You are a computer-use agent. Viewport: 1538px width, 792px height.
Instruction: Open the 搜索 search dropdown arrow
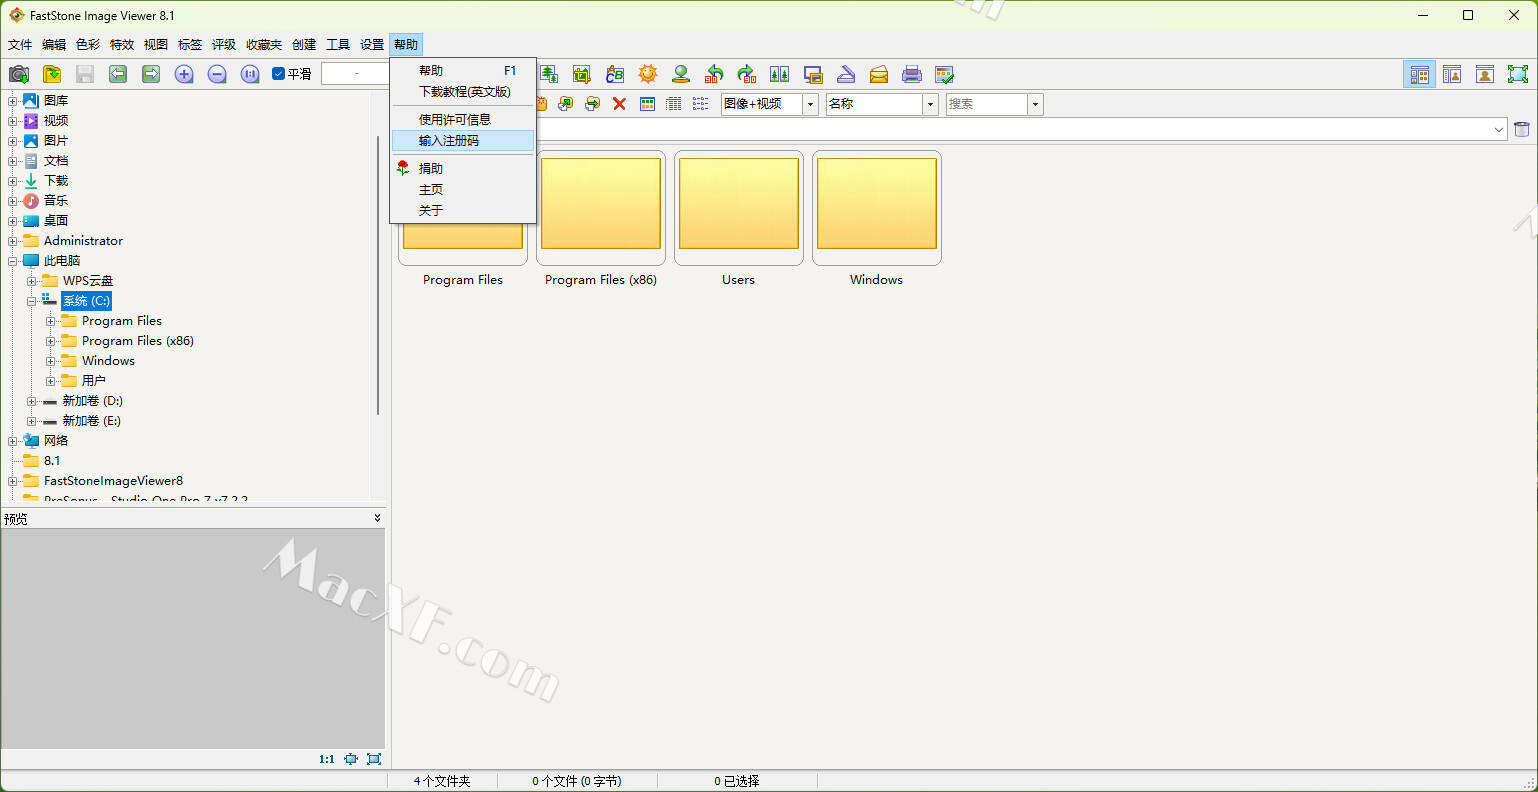pyautogui.click(x=1036, y=104)
